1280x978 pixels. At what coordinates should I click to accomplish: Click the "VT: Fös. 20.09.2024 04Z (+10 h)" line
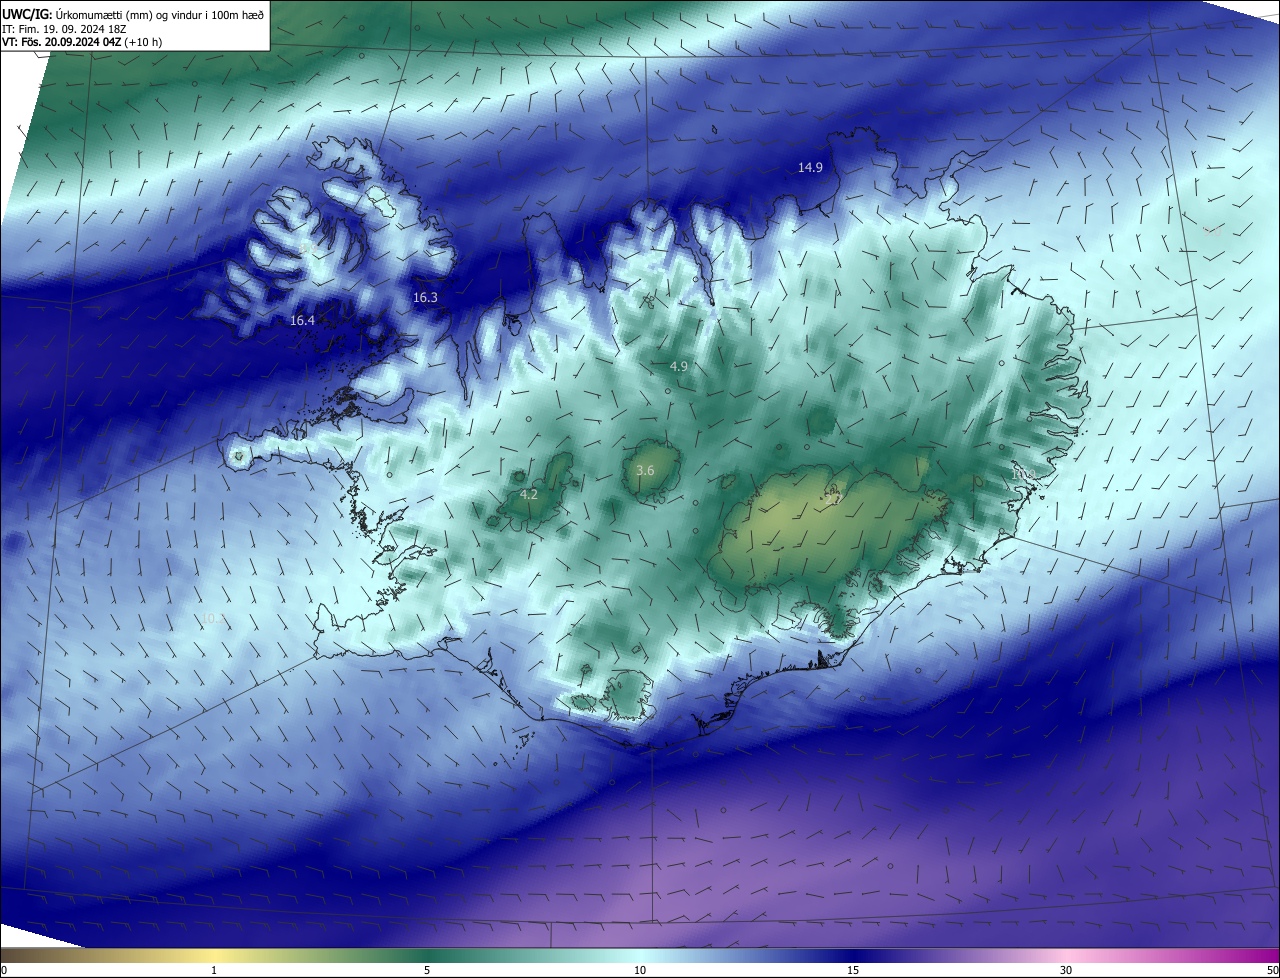click(84, 42)
